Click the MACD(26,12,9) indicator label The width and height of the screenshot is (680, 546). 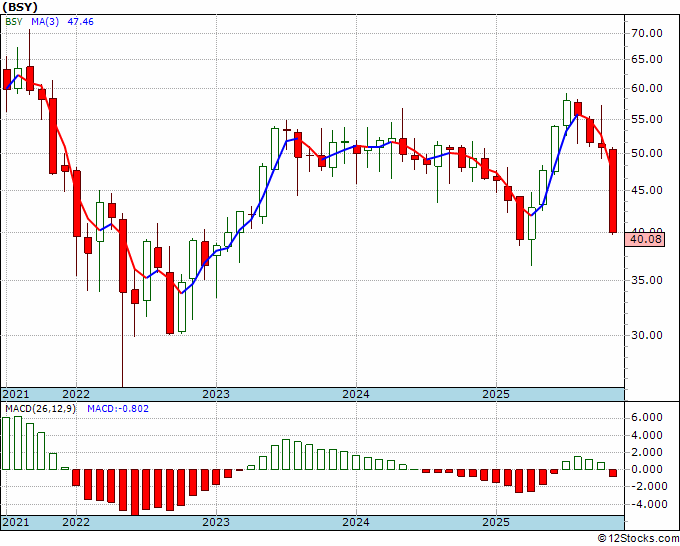[x=40, y=409]
